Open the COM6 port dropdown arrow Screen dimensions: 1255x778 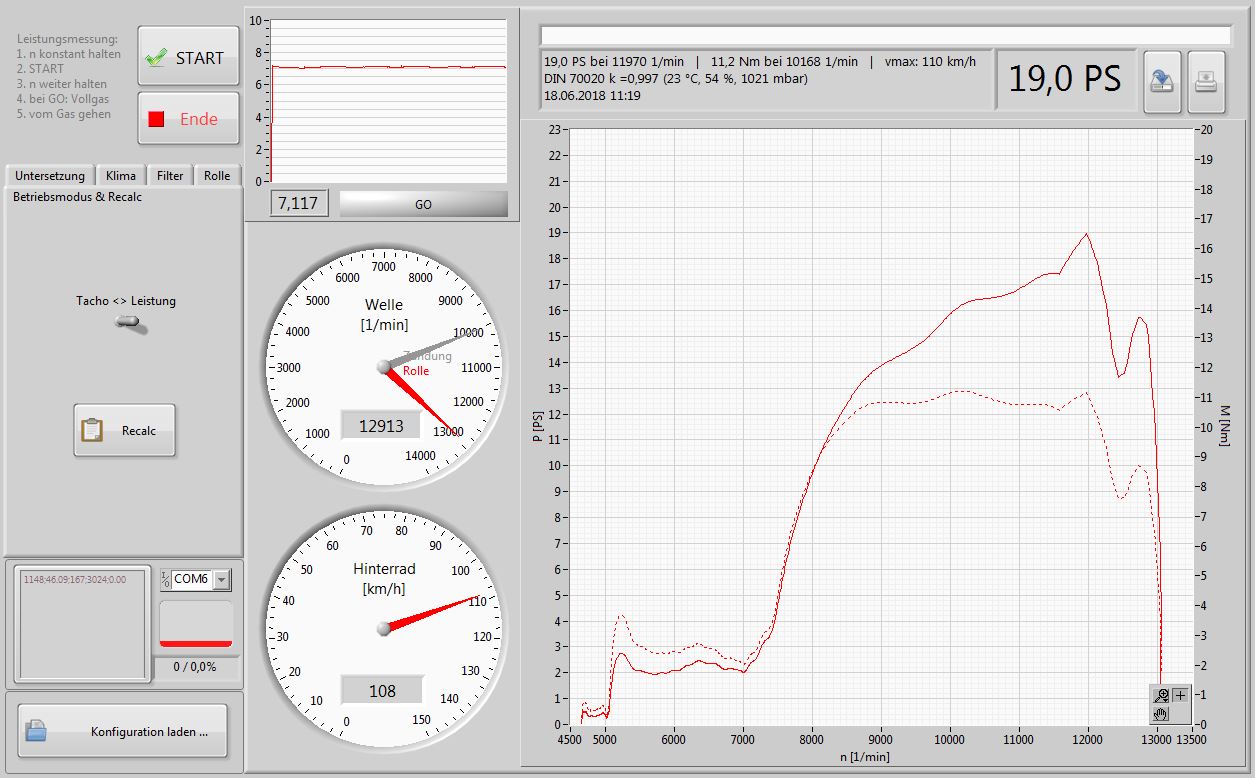(x=222, y=580)
